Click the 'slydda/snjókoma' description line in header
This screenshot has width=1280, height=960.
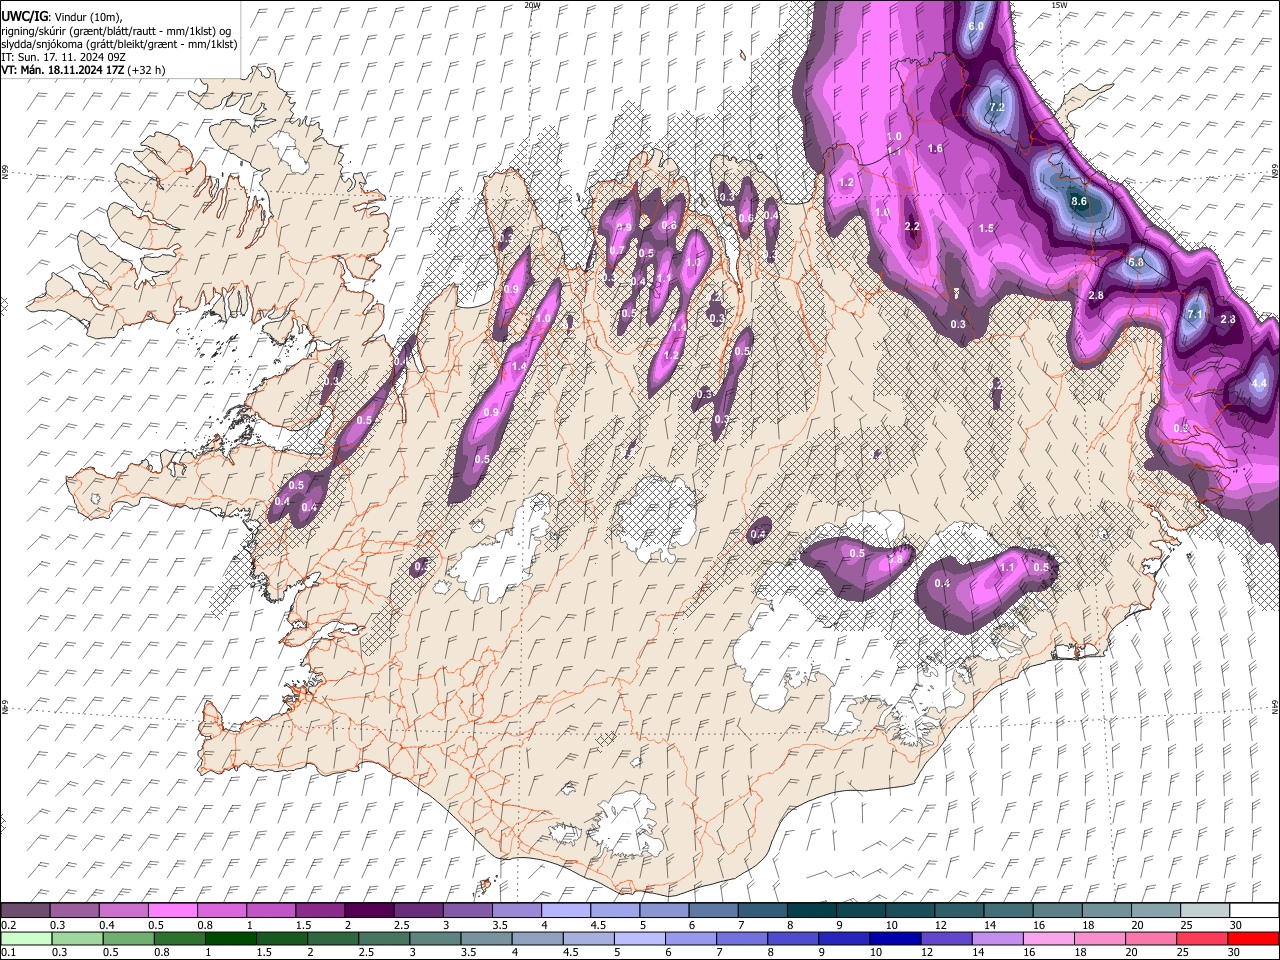pyautogui.click(x=119, y=44)
